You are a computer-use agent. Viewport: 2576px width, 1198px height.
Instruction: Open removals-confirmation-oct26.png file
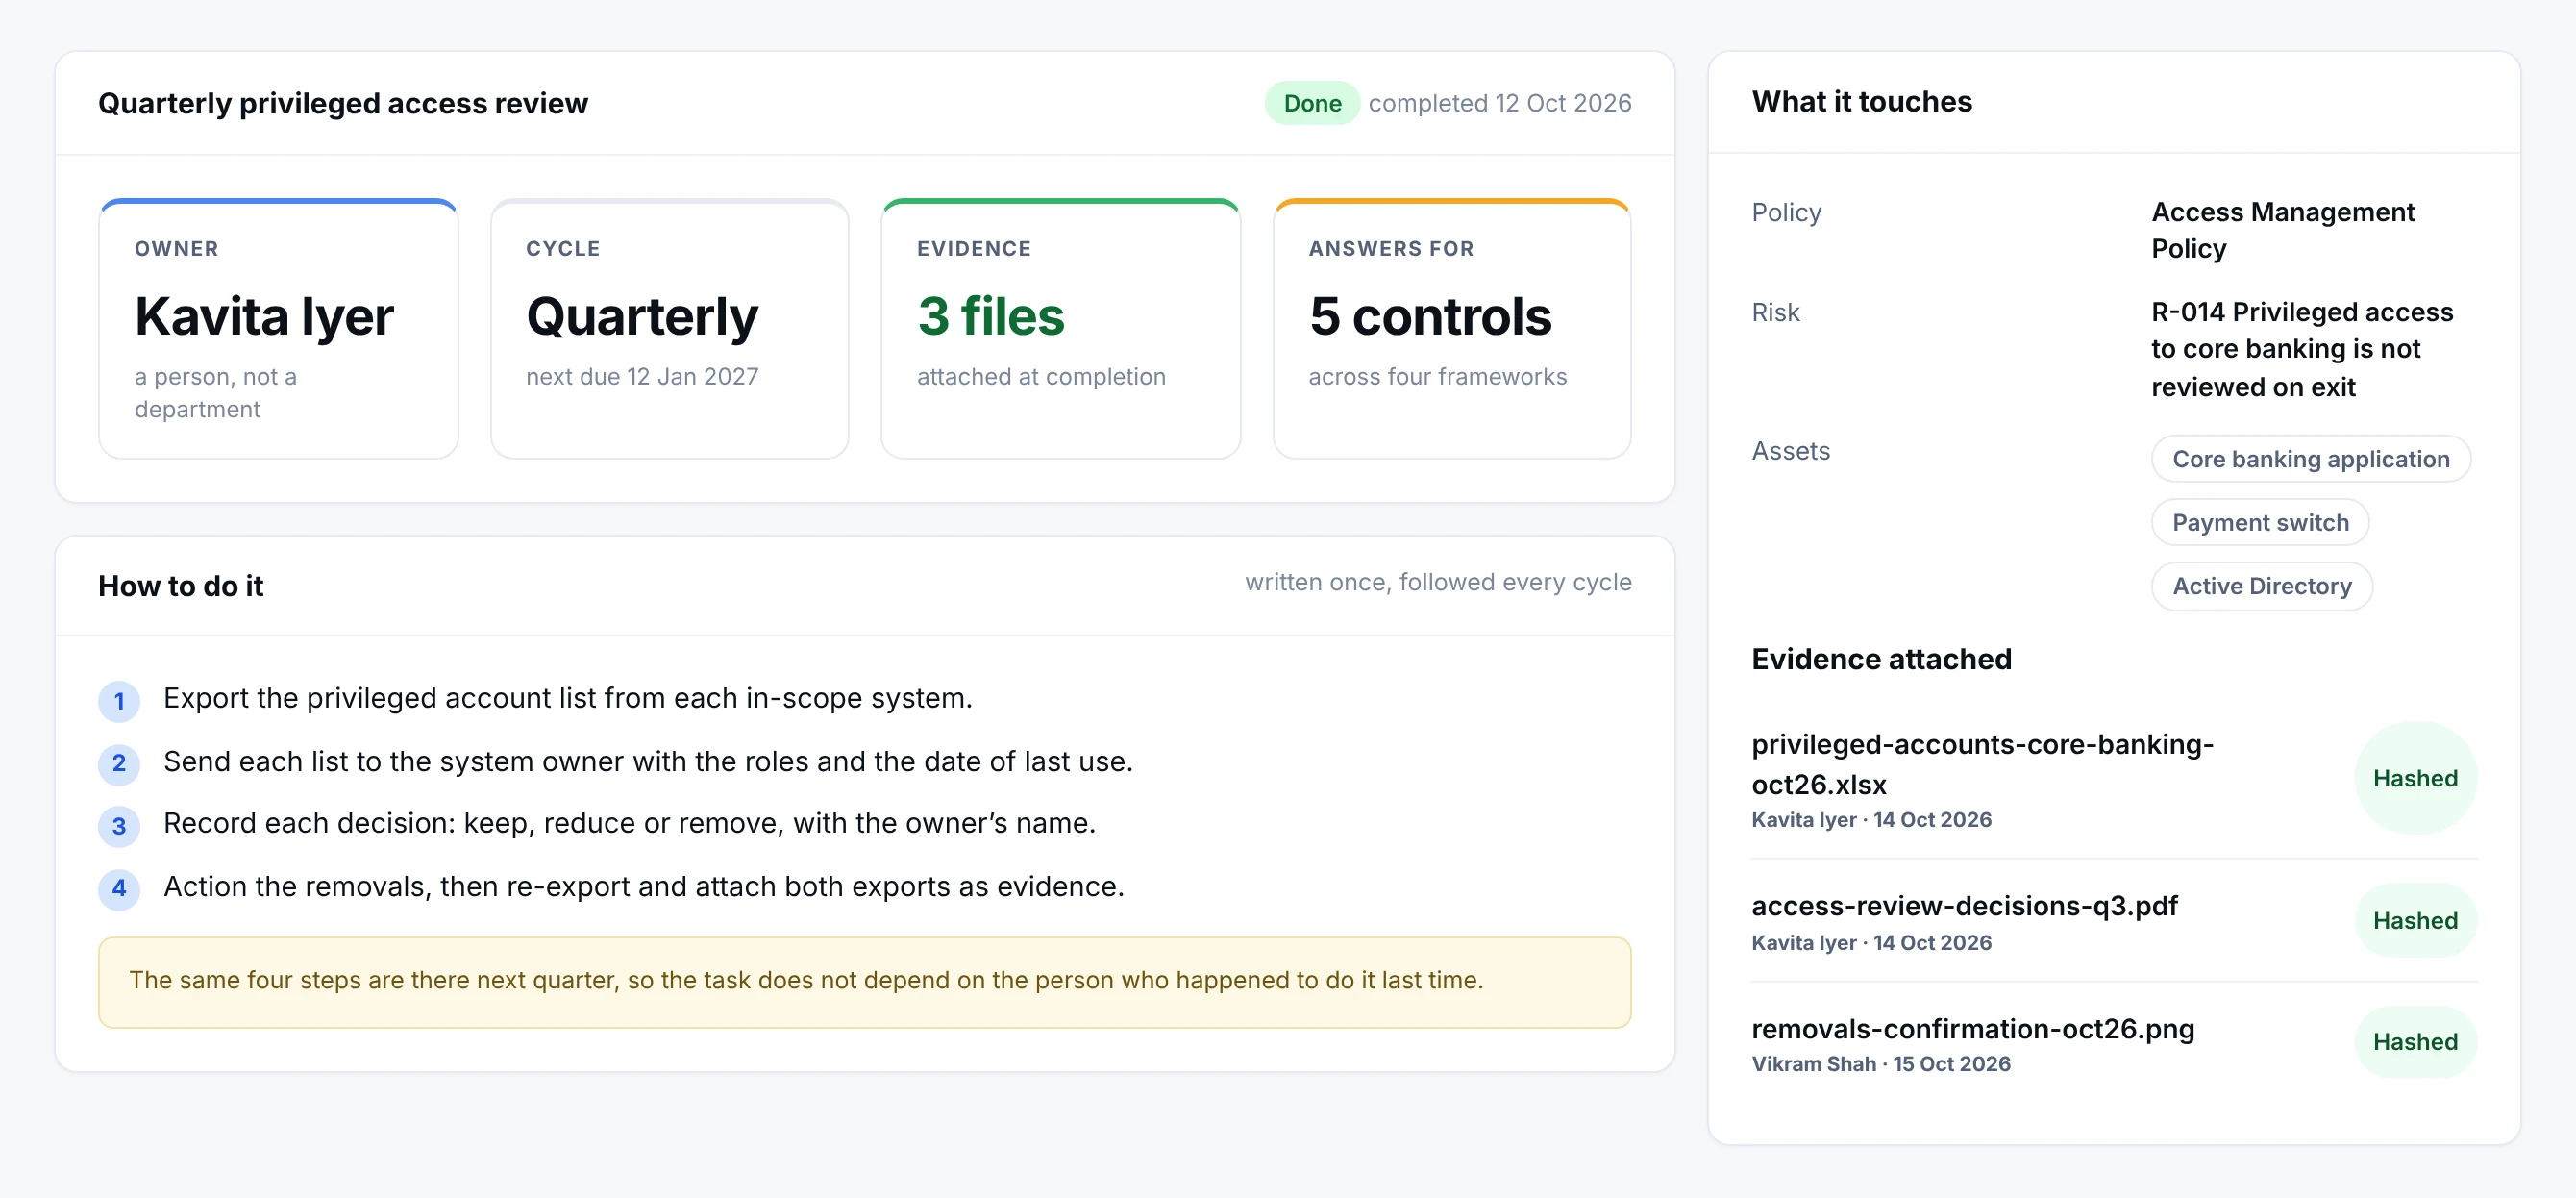(1972, 1029)
